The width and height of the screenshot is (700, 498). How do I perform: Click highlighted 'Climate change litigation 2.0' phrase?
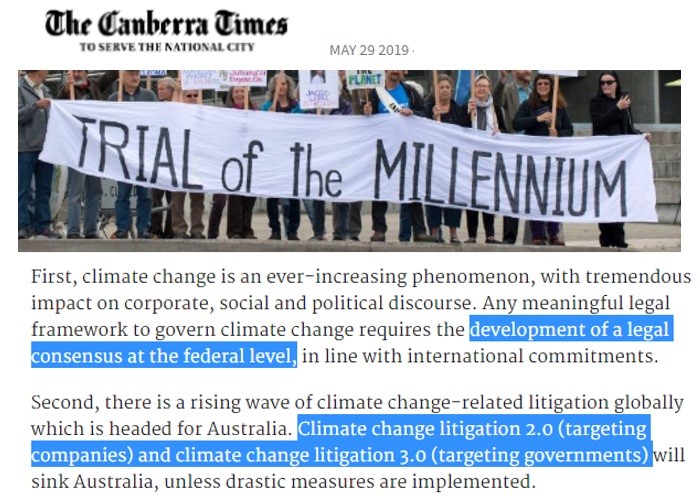[425, 429]
